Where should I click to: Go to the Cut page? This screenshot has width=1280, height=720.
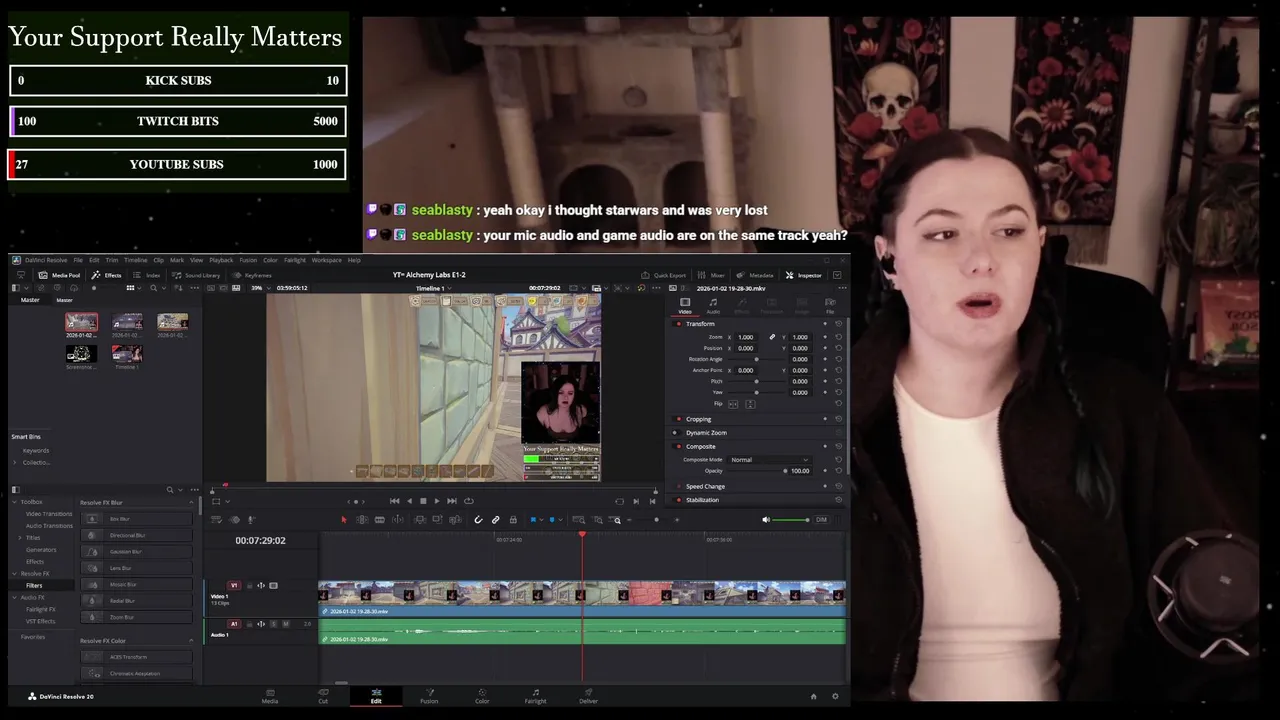(323, 695)
